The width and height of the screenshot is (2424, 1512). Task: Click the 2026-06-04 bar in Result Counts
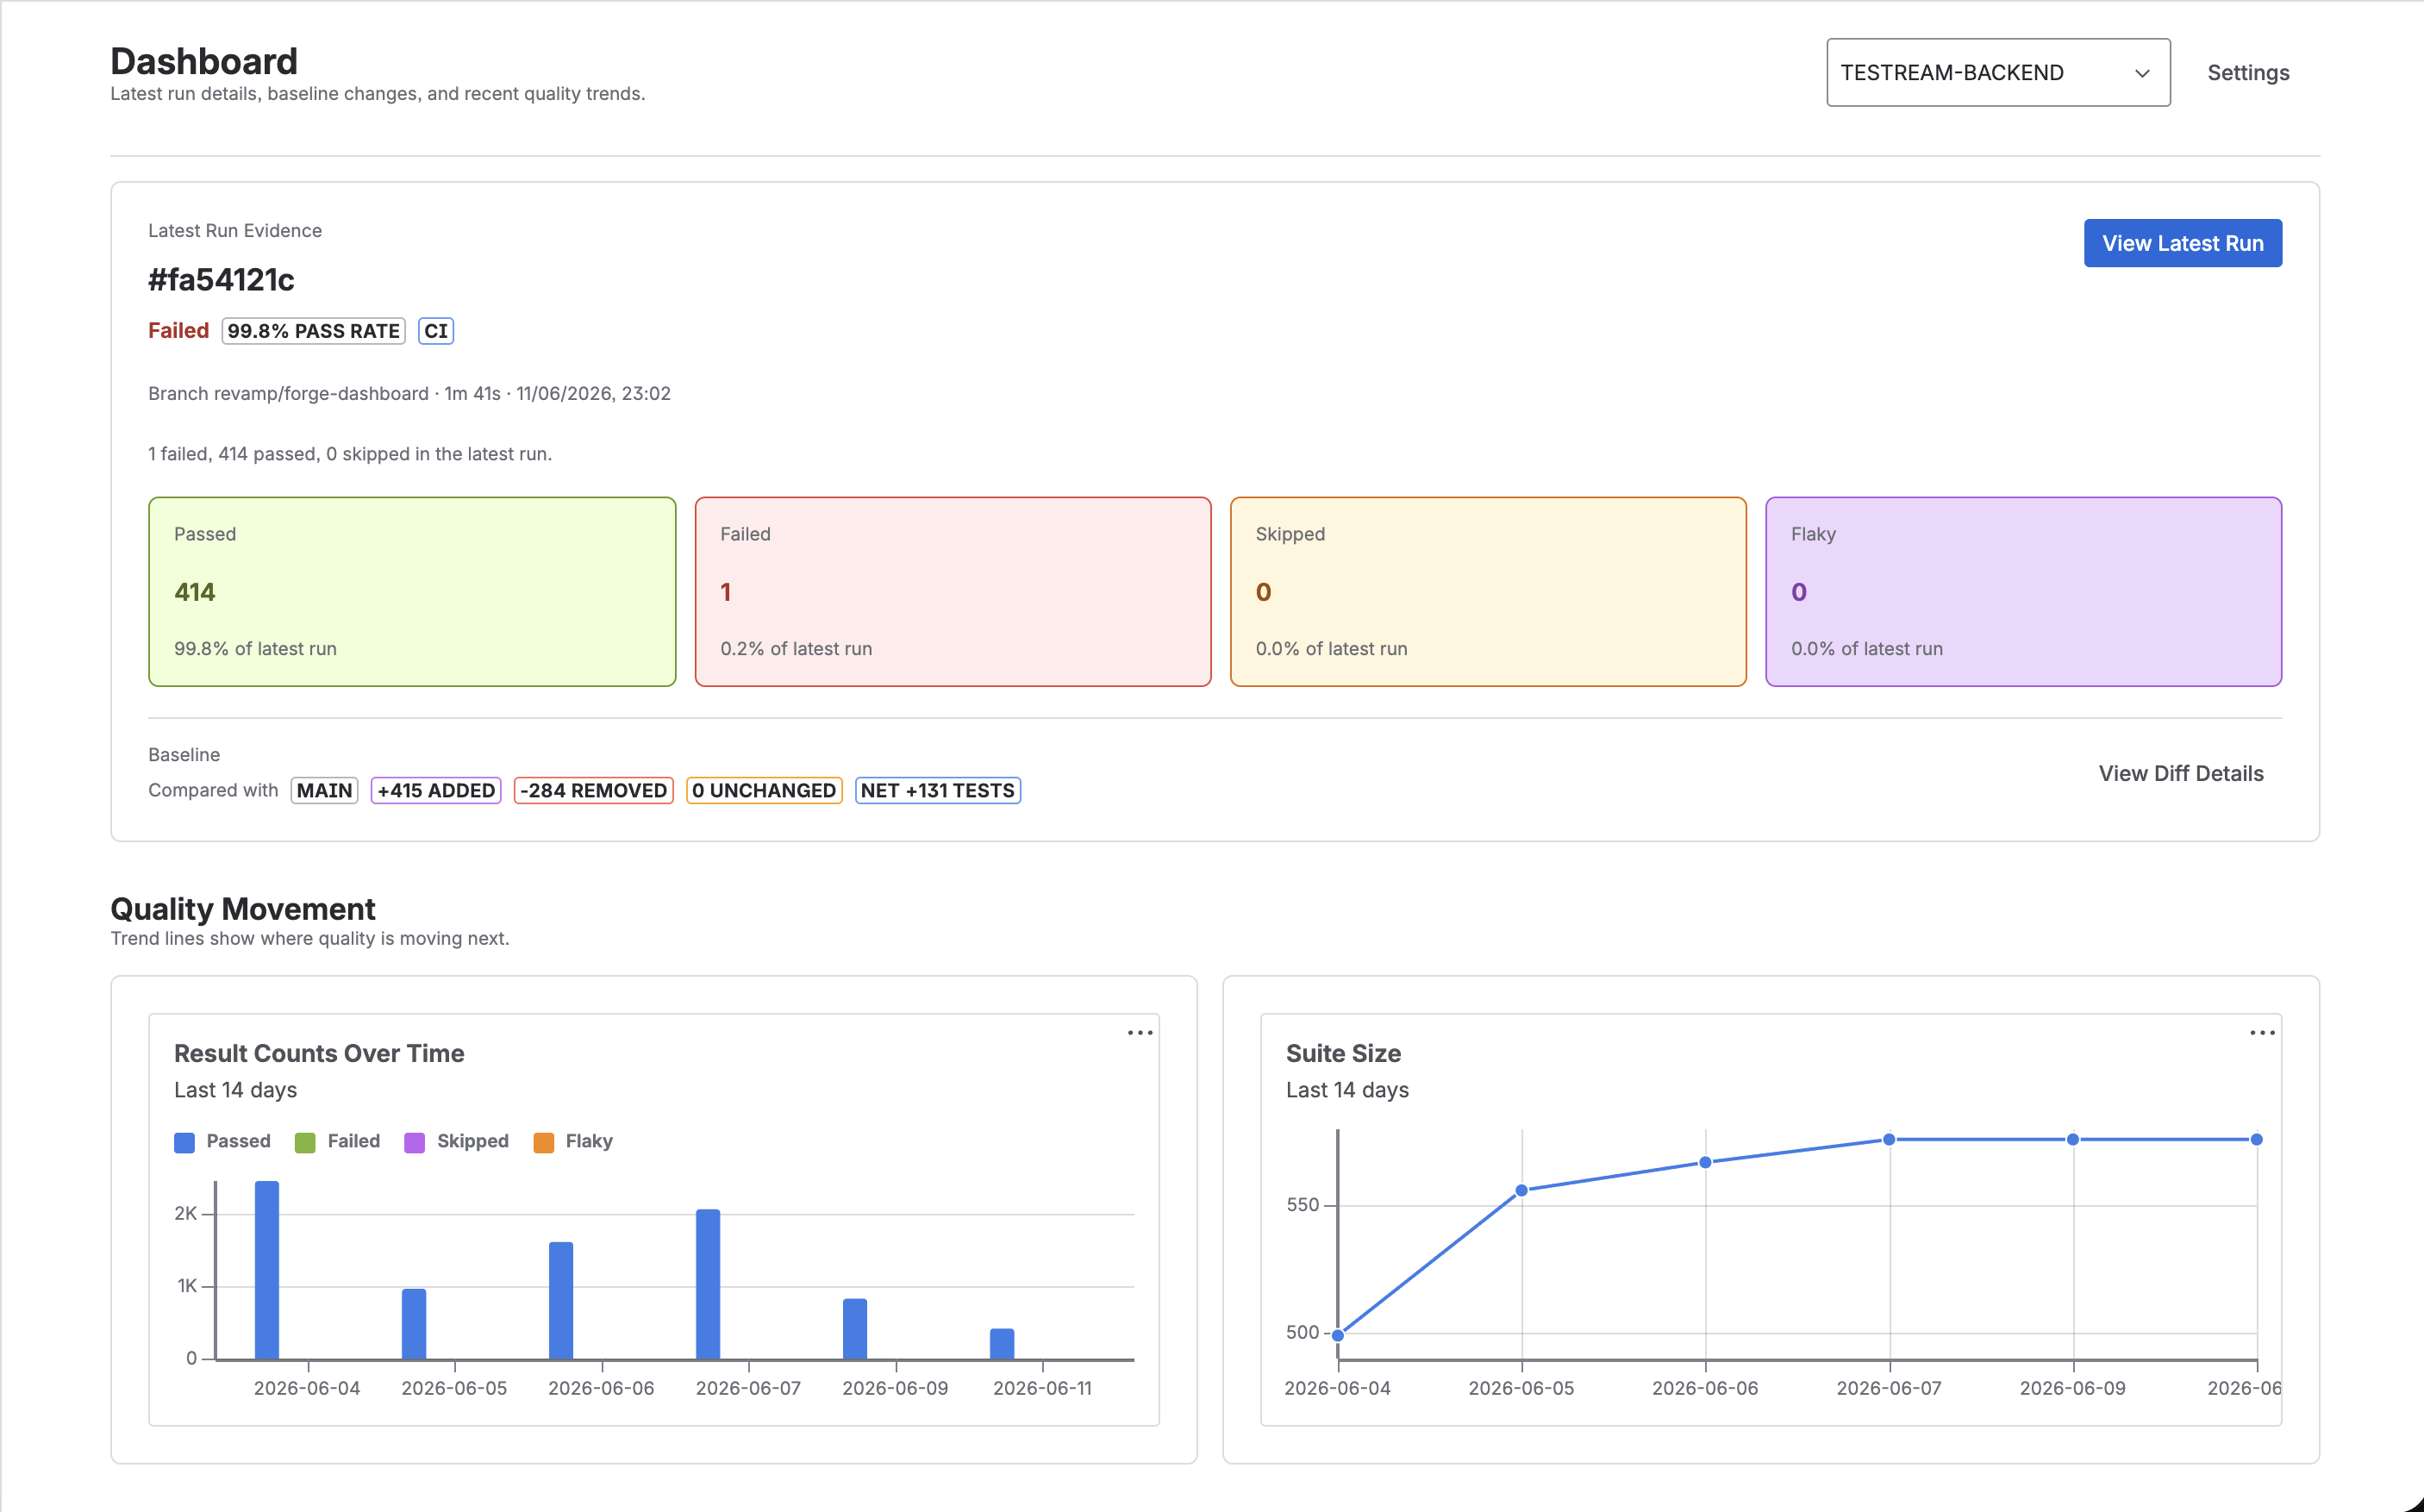tap(267, 1270)
